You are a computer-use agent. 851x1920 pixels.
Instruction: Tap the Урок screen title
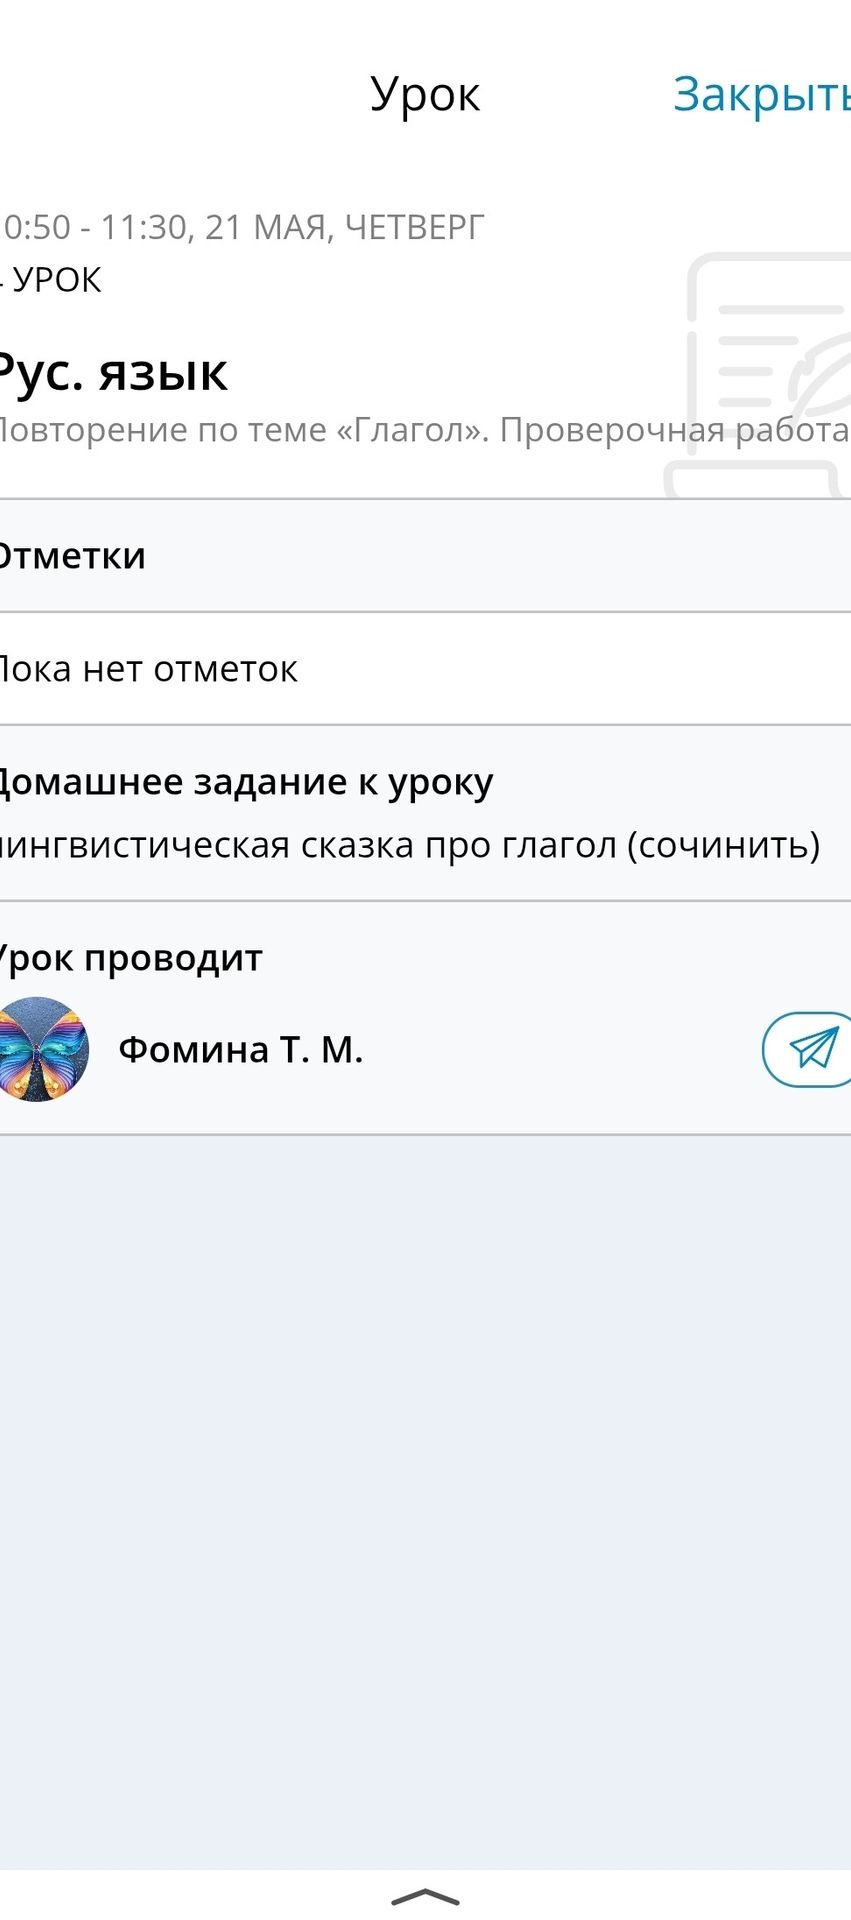click(425, 95)
